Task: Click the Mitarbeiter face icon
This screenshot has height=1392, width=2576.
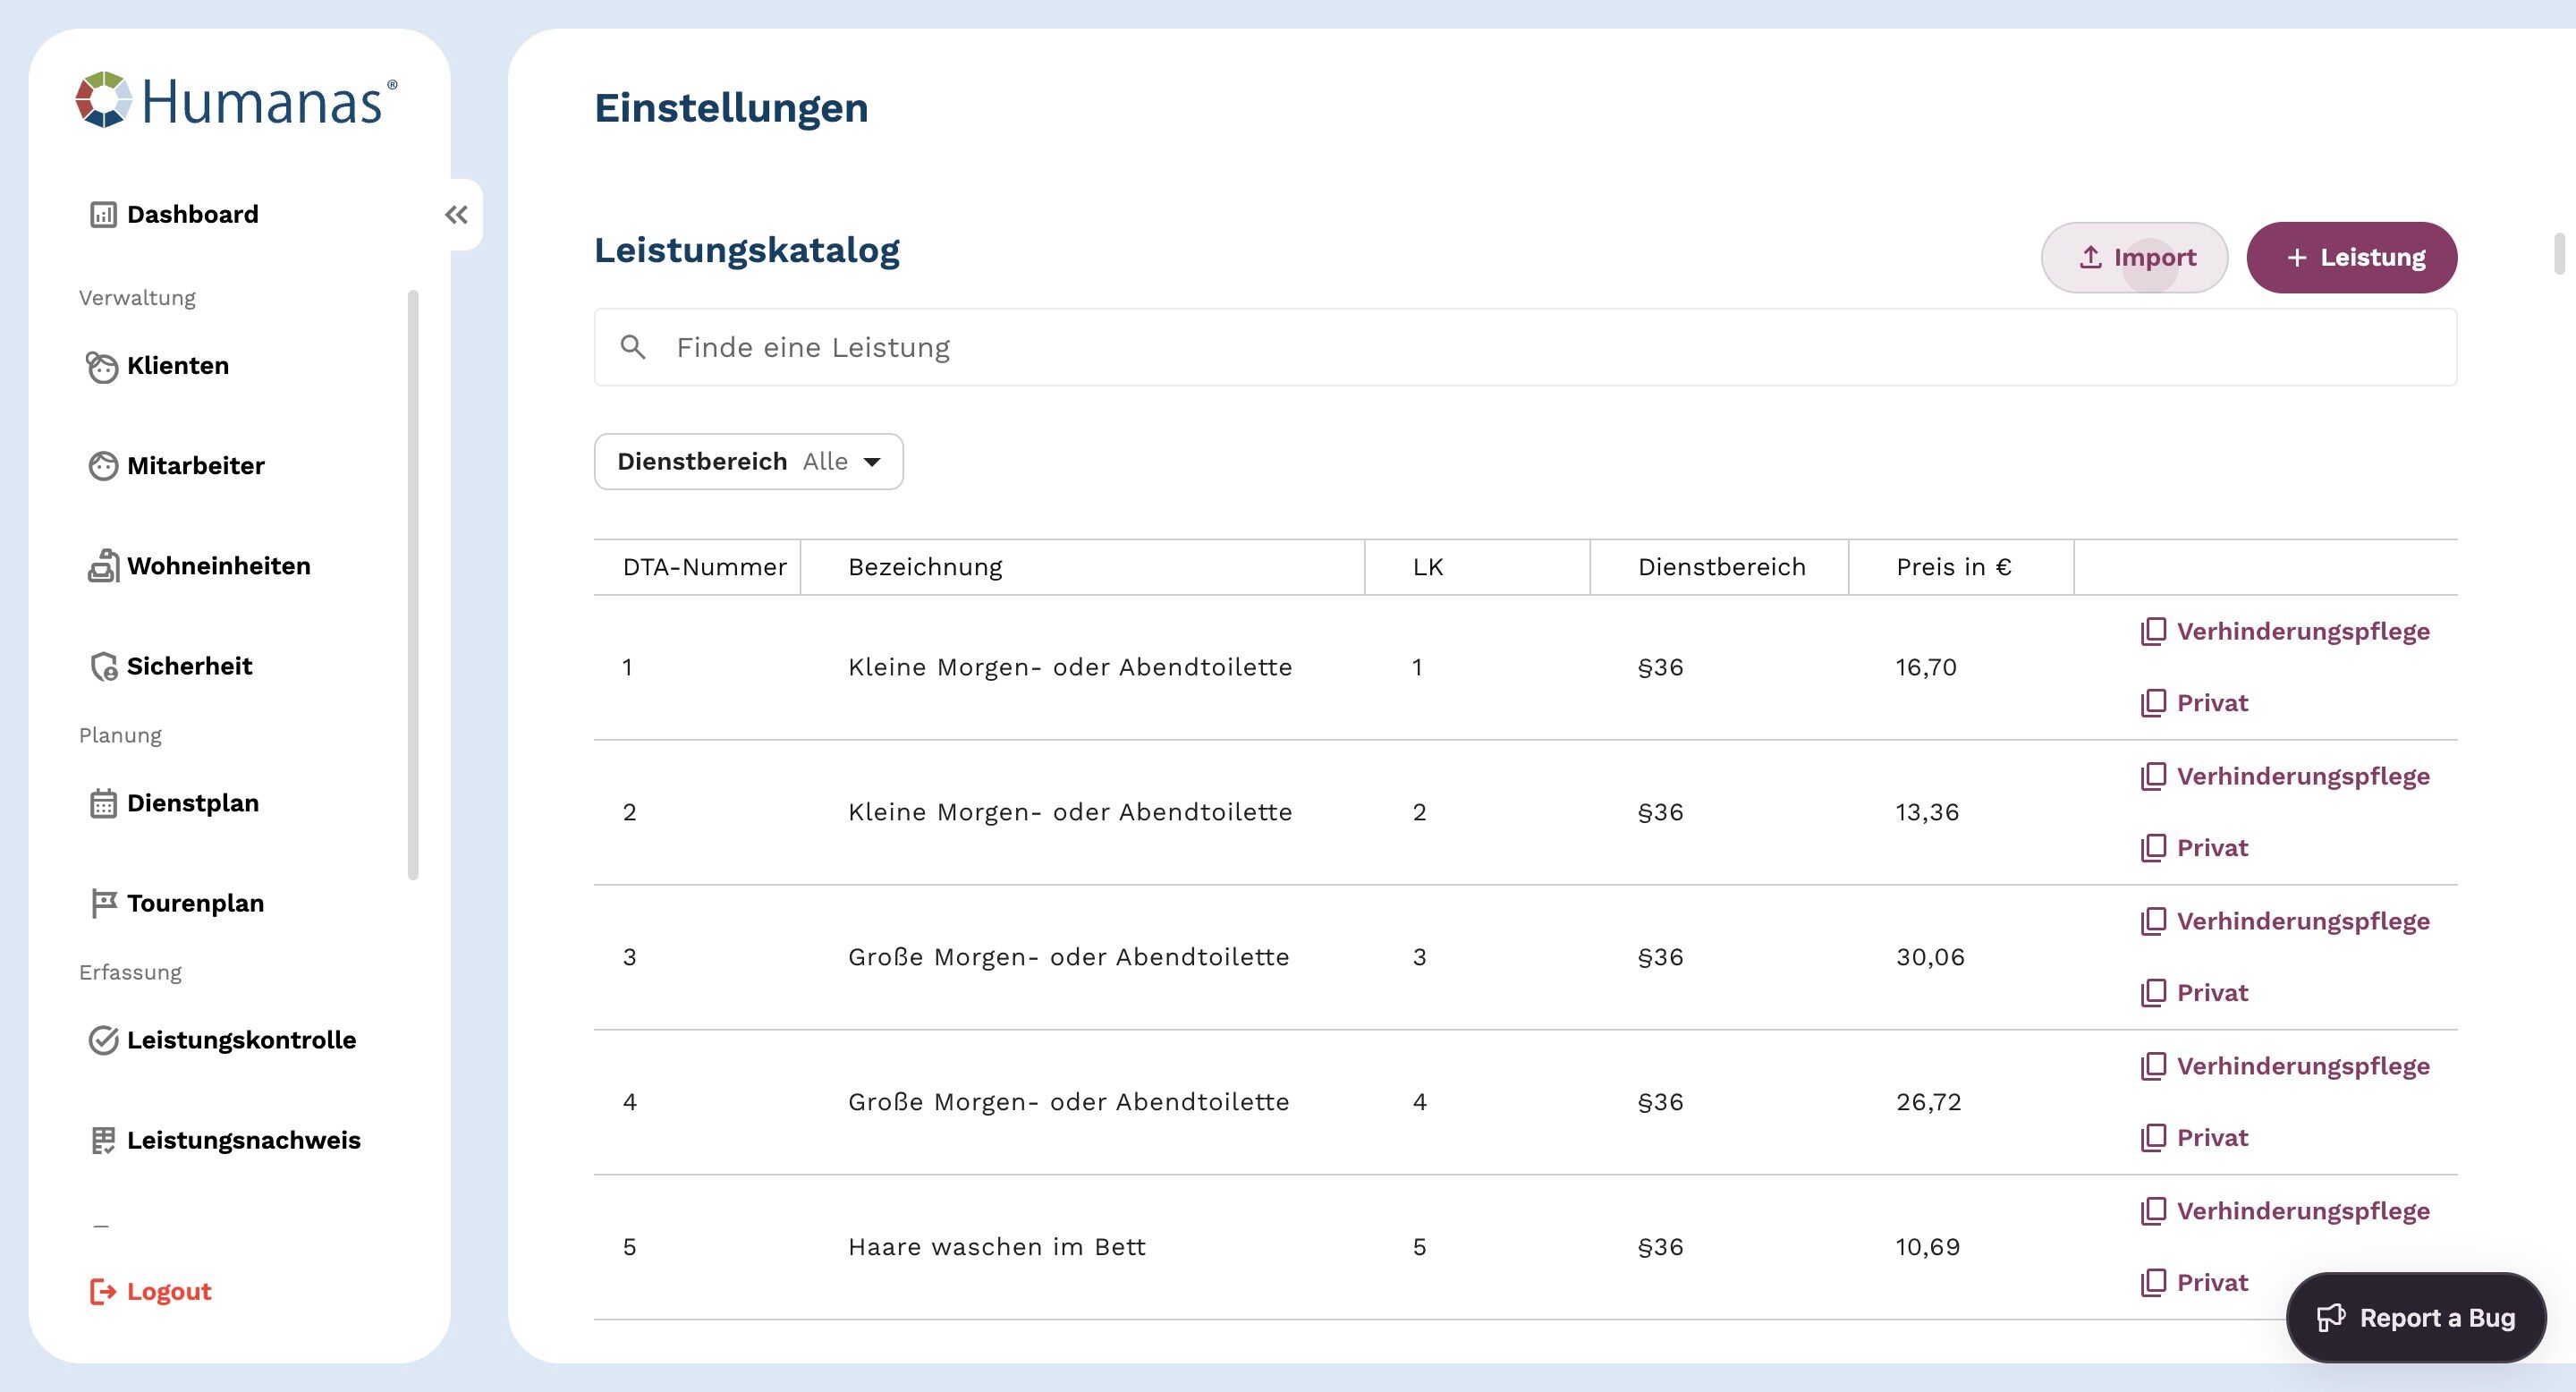Action: 103,466
